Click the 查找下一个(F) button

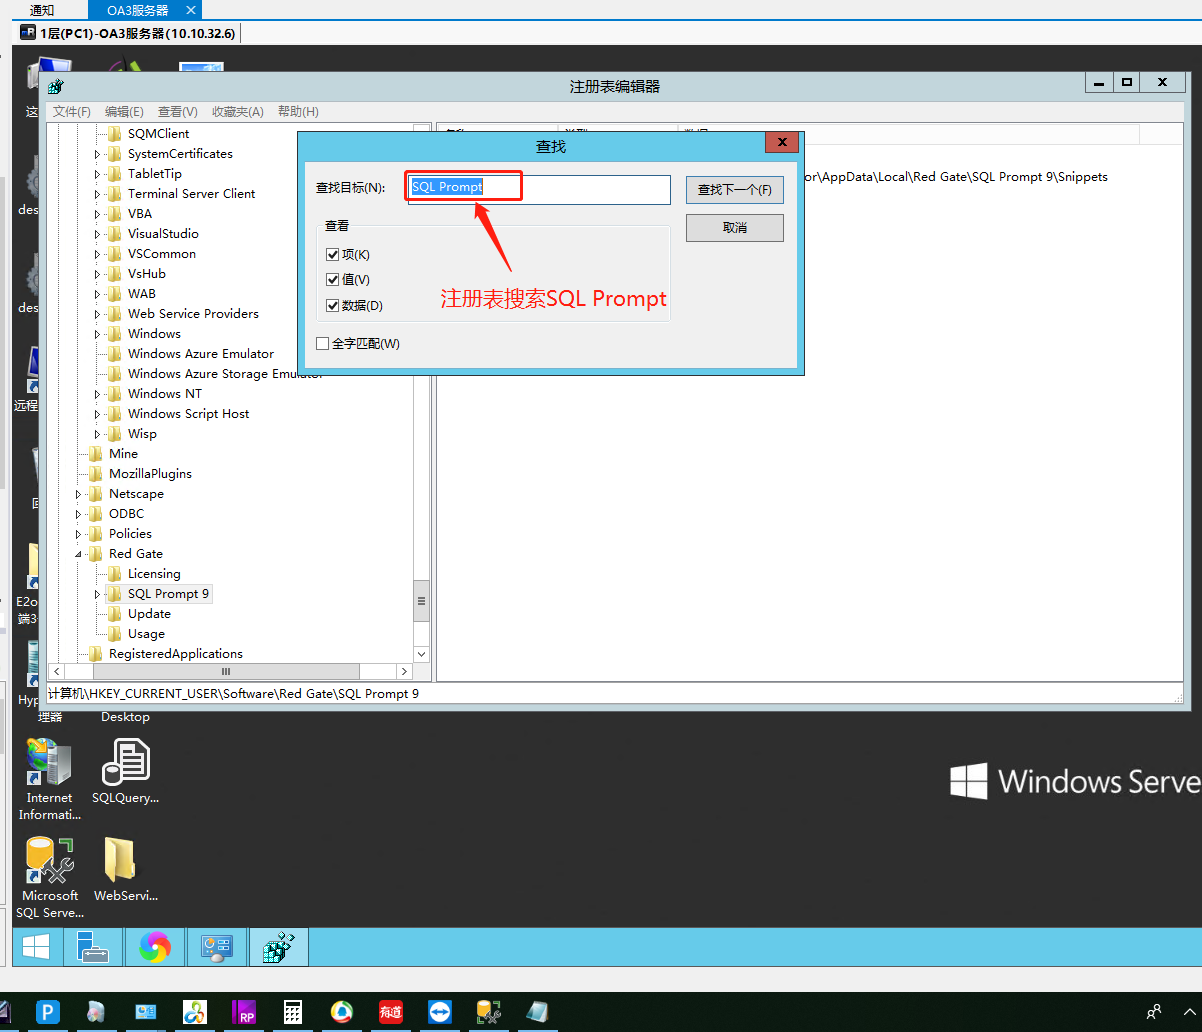point(735,190)
